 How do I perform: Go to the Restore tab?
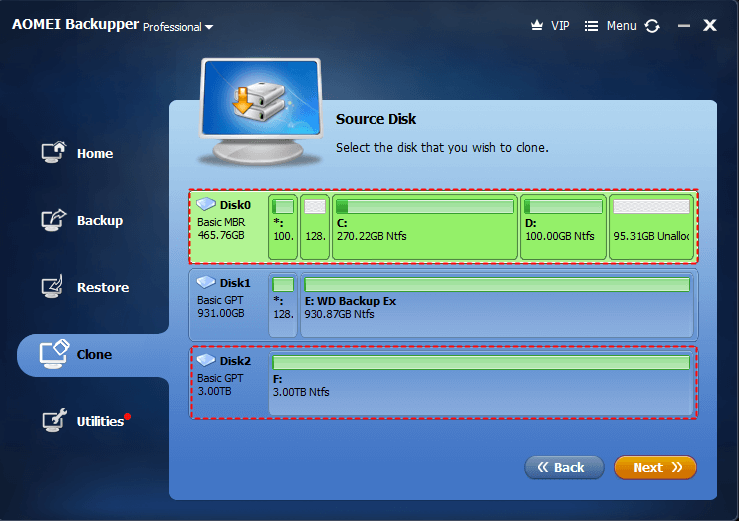(x=103, y=288)
